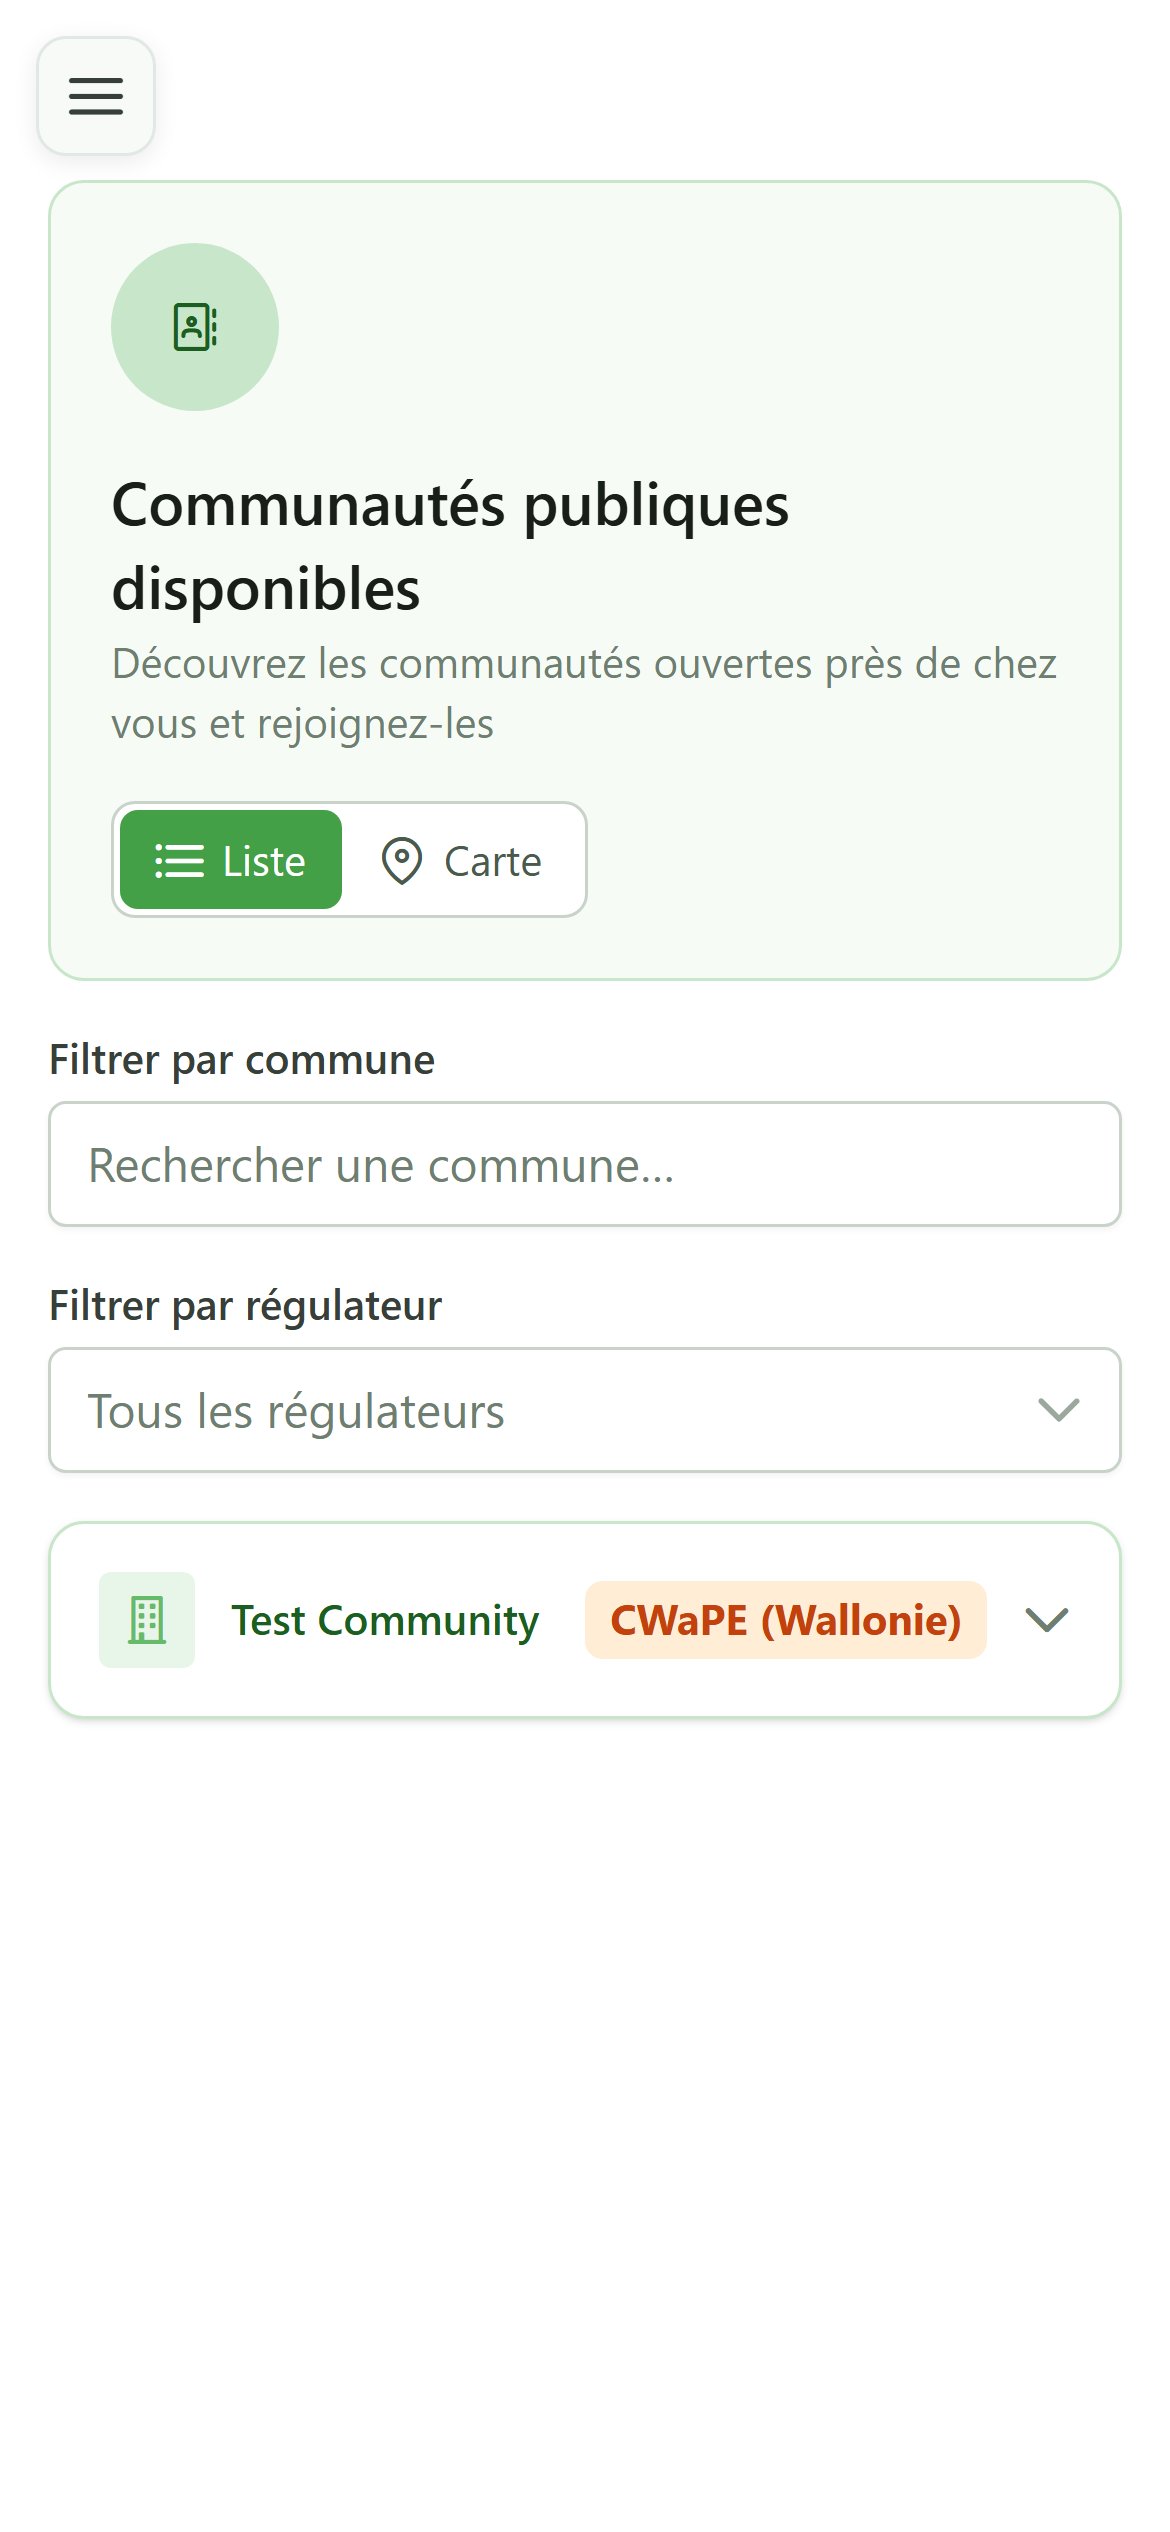This screenshot has width=1170, height=2532.
Task: Switch to Liste view
Action: [x=231, y=860]
